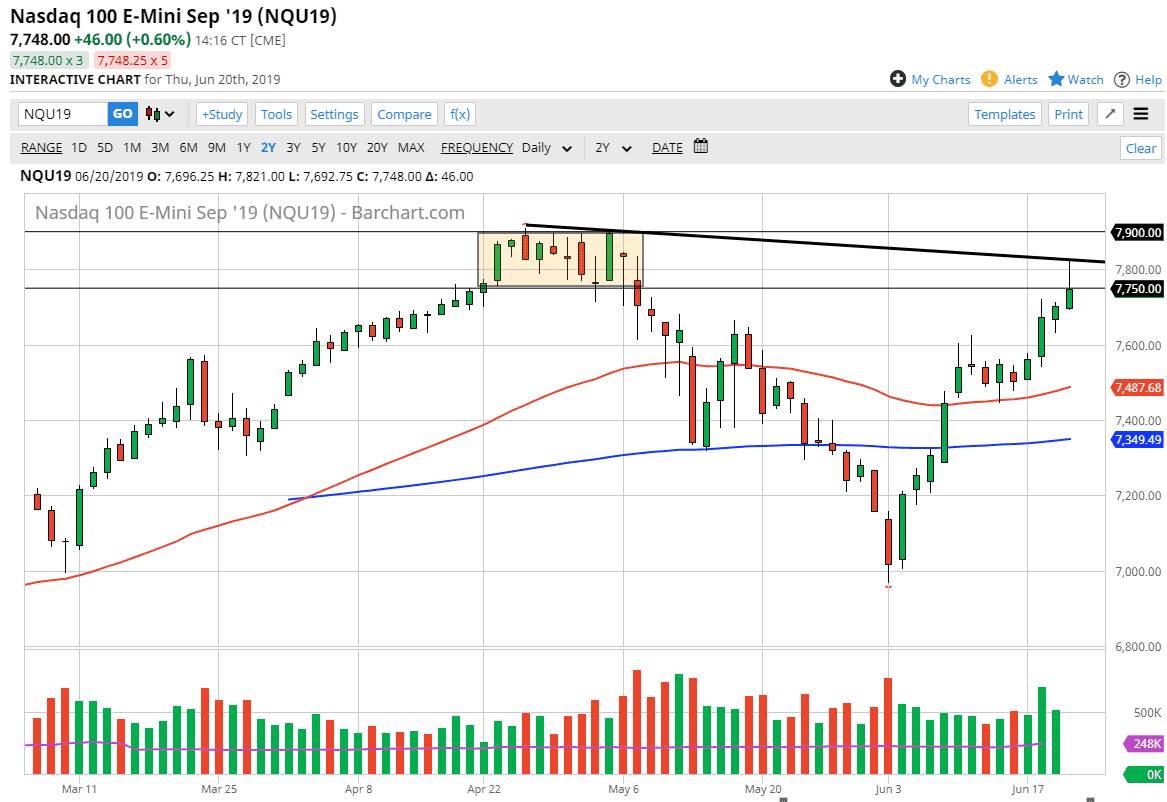The image size is (1167, 802).
Task: Click the My Charts plus icon
Action: [x=897, y=79]
